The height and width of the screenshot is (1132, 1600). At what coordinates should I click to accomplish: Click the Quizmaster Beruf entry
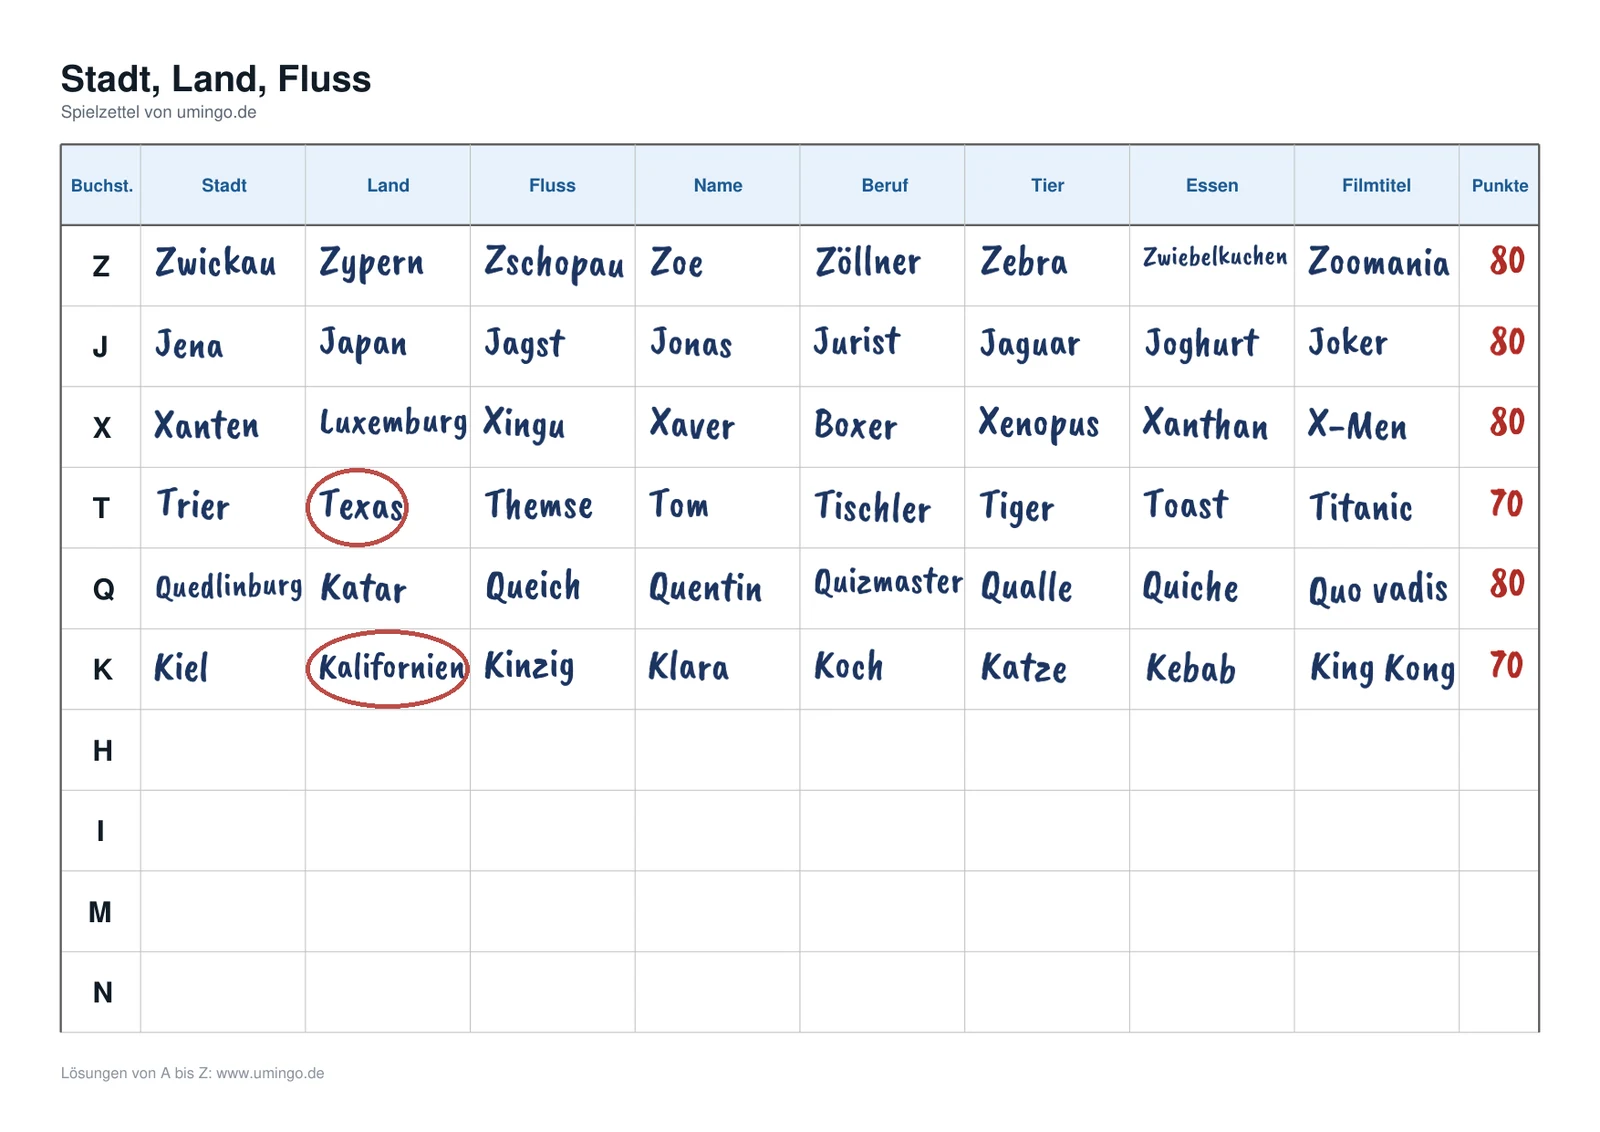coord(888,581)
